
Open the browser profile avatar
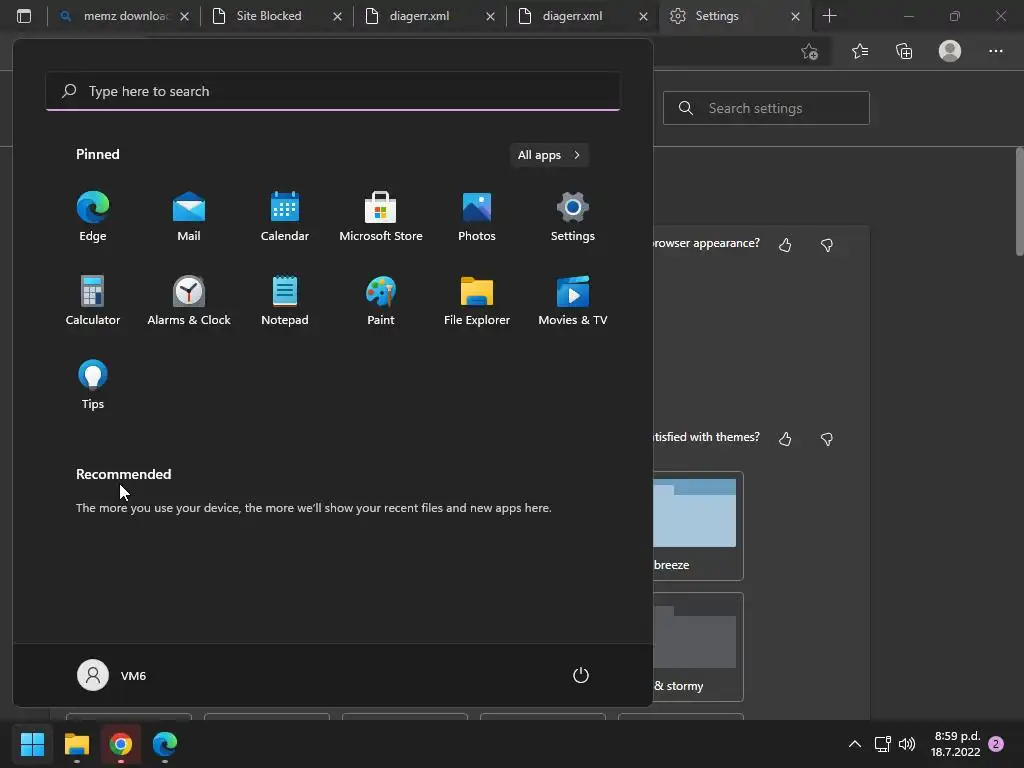[950, 51]
